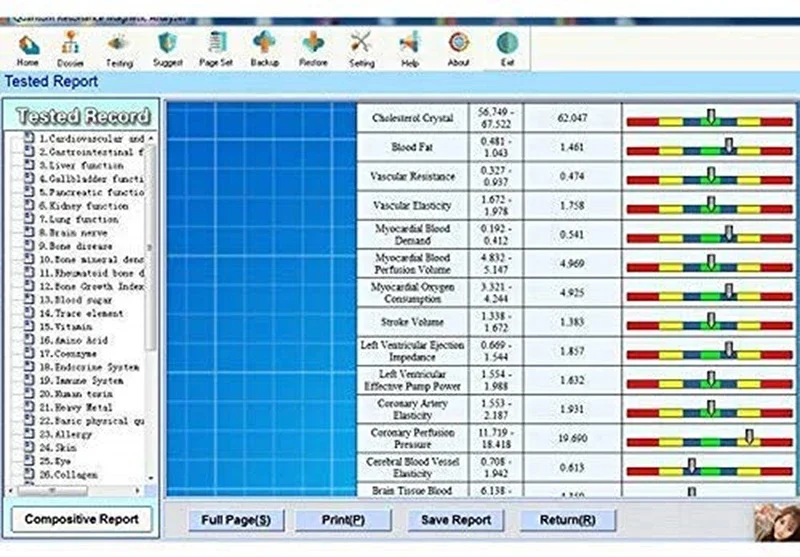Click the Stroke Volume row label
Image resolution: width=800 pixels, height=557 pixels.
point(412,322)
